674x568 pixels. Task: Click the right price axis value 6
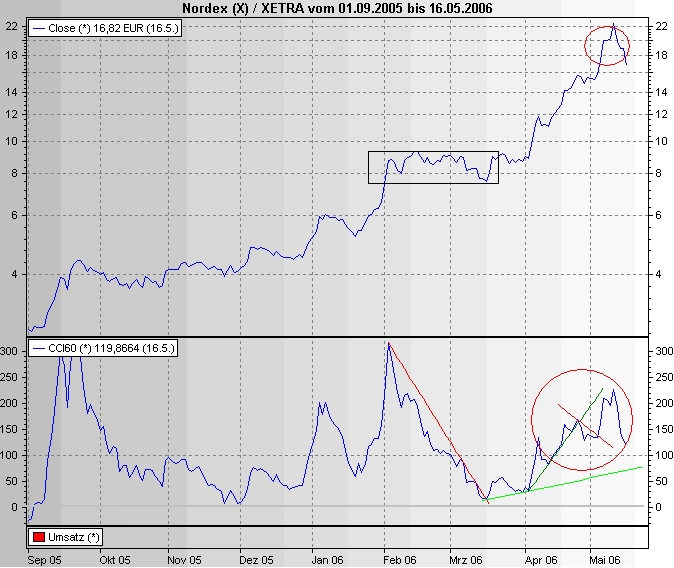pyautogui.click(x=658, y=215)
